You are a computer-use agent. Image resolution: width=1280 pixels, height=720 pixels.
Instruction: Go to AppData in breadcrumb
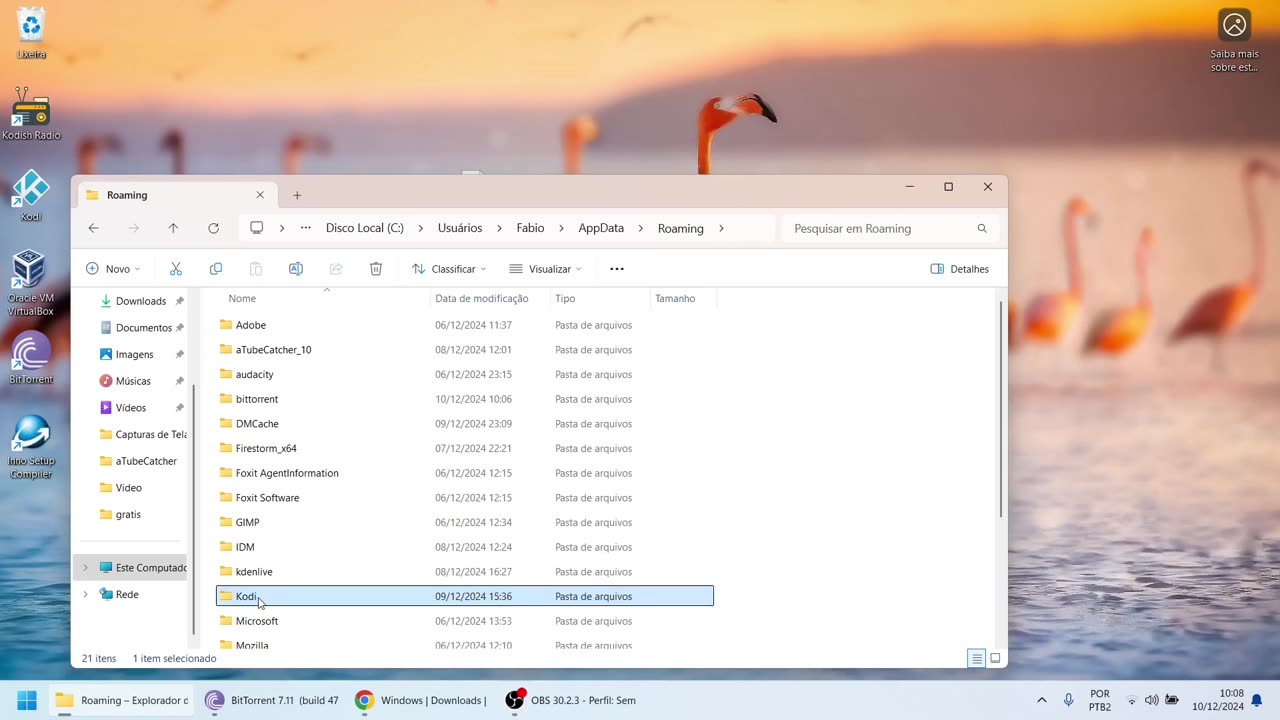tap(601, 228)
